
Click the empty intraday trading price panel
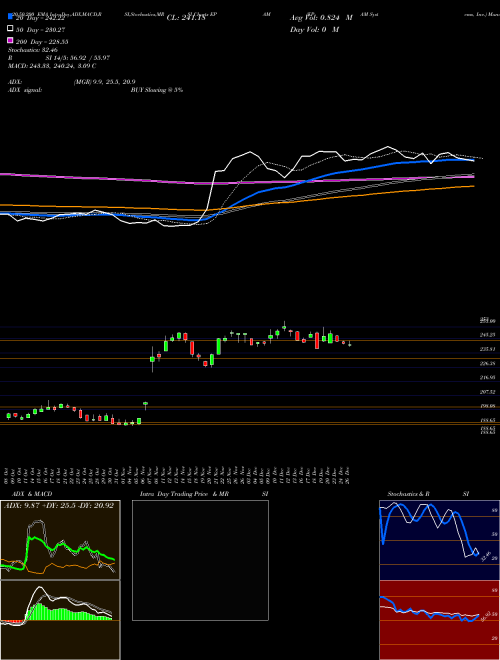click(200, 560)
